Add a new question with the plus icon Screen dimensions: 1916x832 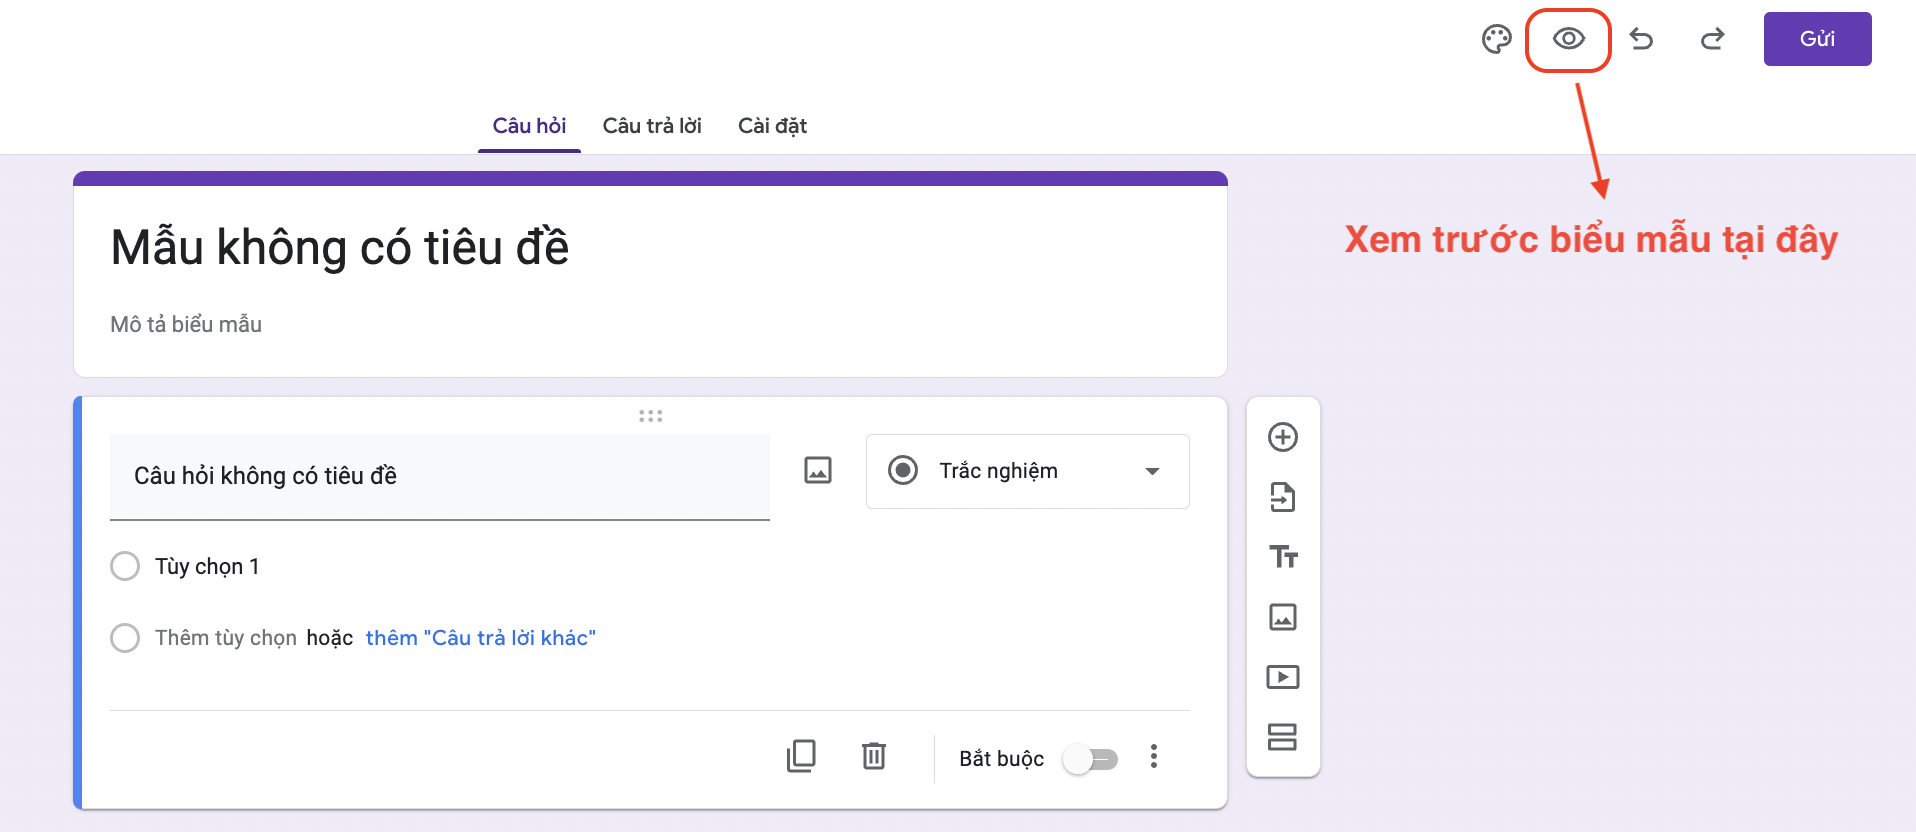[x=1283, y=437]
